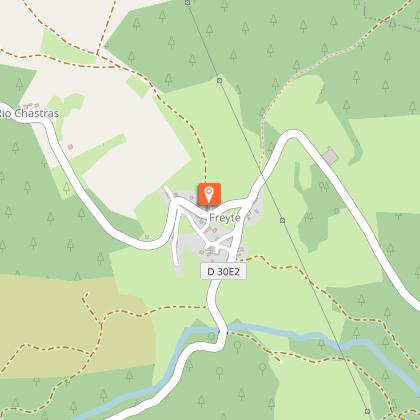Select the tiny building beside the western road curve
The height and width of the screenshot is (420, 420).
click(147, 237)
